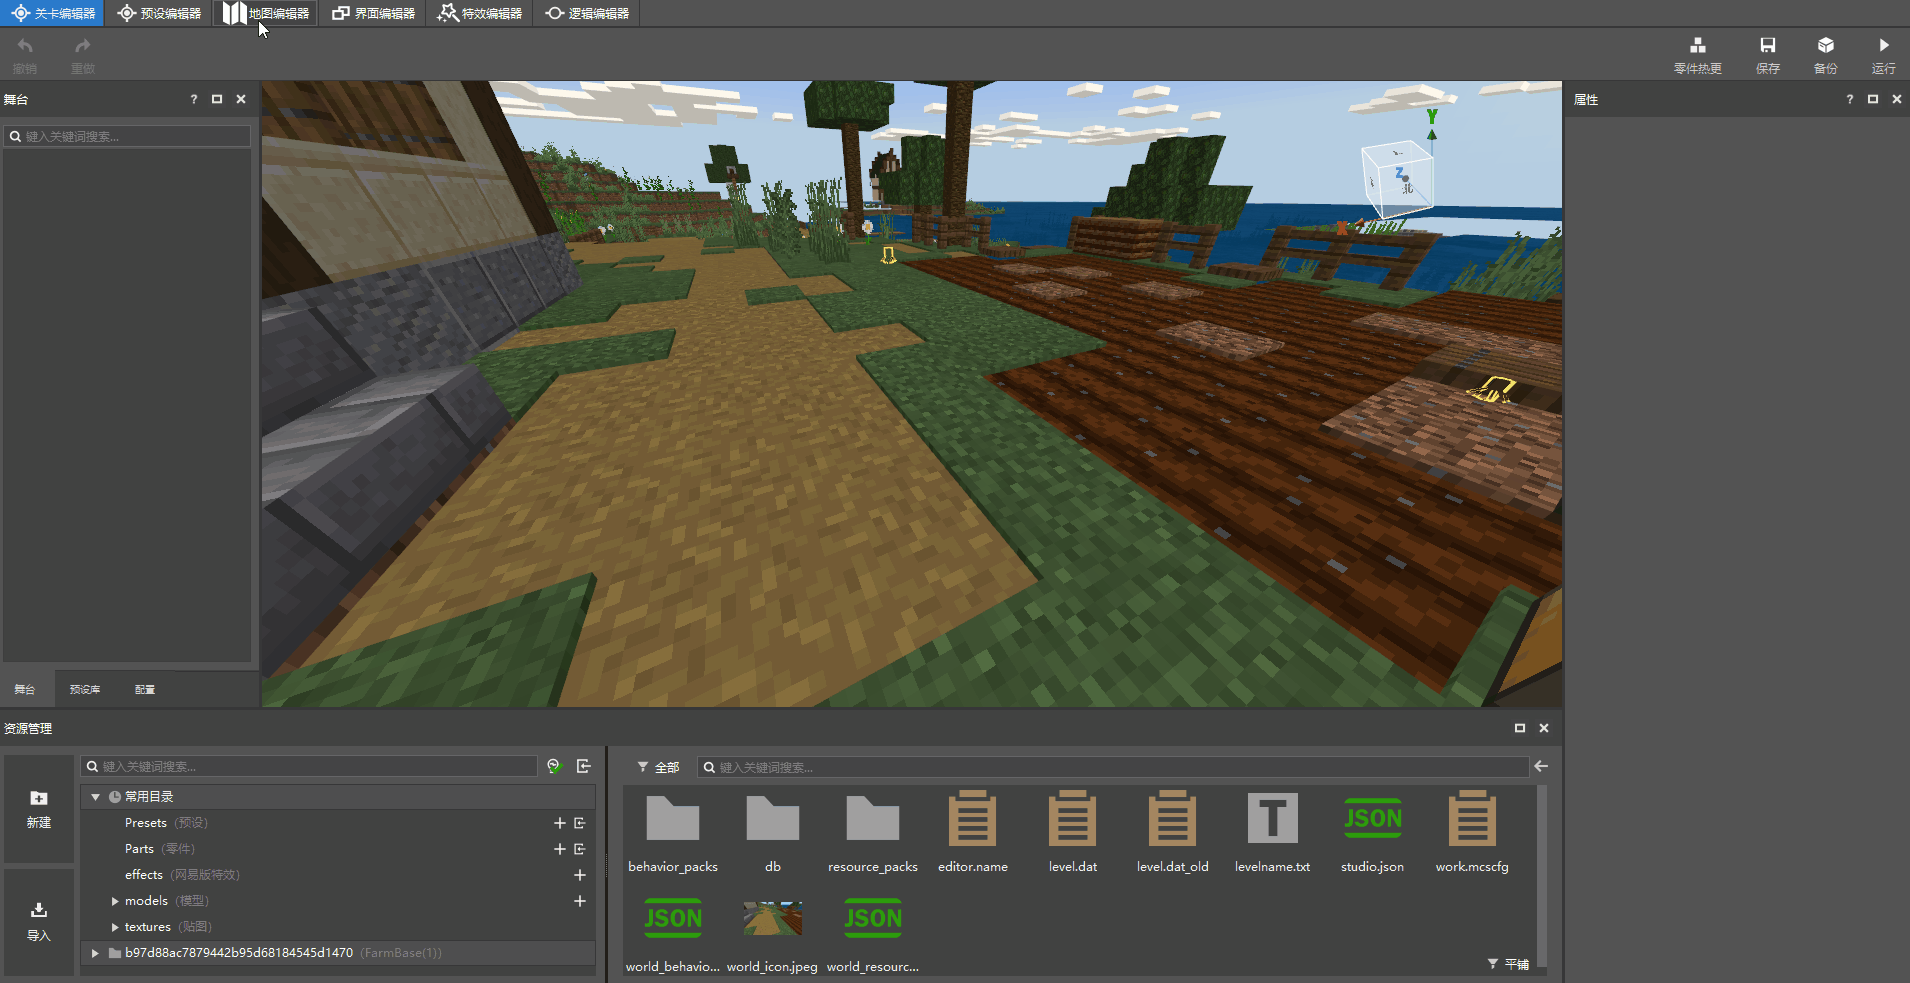1910x983 pixels.
Task: Close the 资源管理 panel
Action: pos(1544,728)
